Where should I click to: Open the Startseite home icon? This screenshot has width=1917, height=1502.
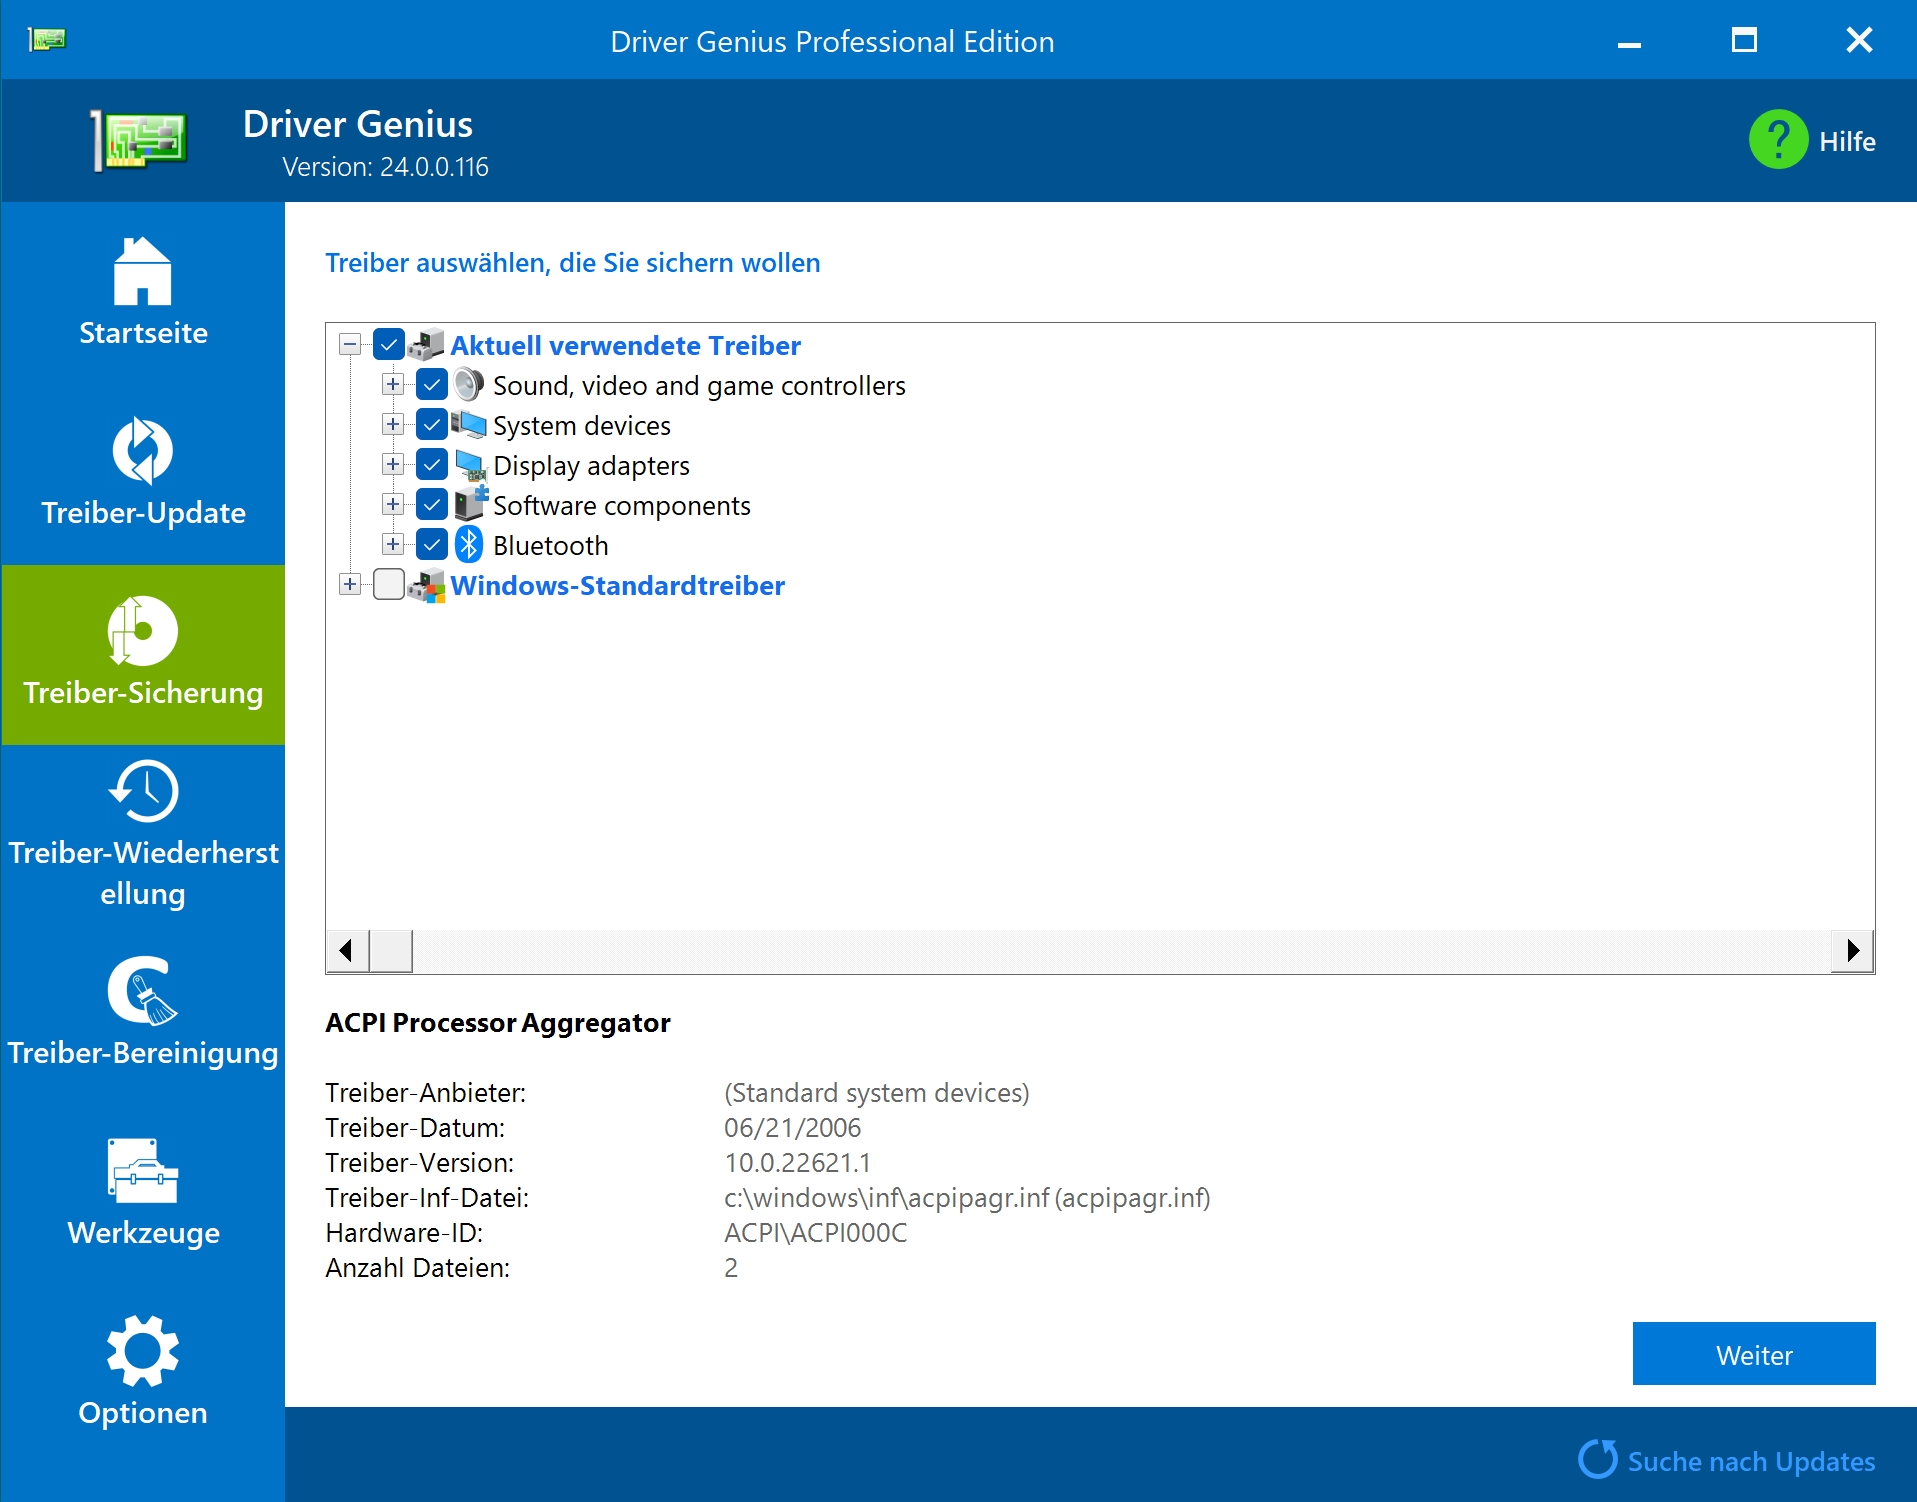(143, 271)
